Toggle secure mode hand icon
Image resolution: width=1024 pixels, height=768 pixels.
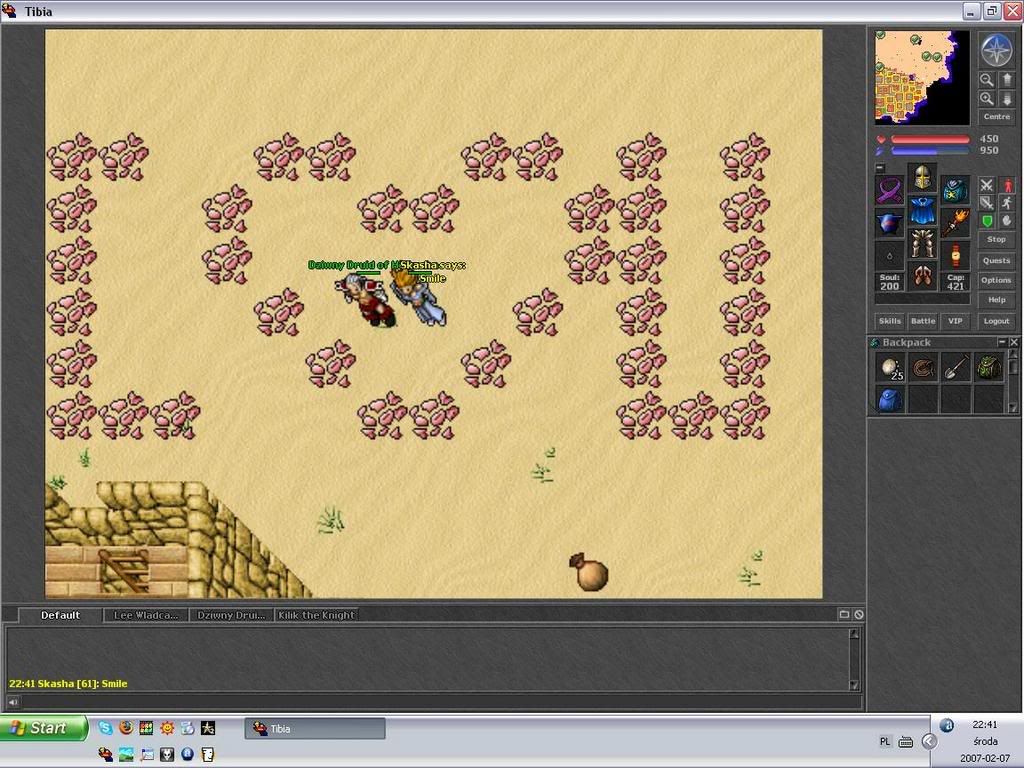coord(1007,221)
